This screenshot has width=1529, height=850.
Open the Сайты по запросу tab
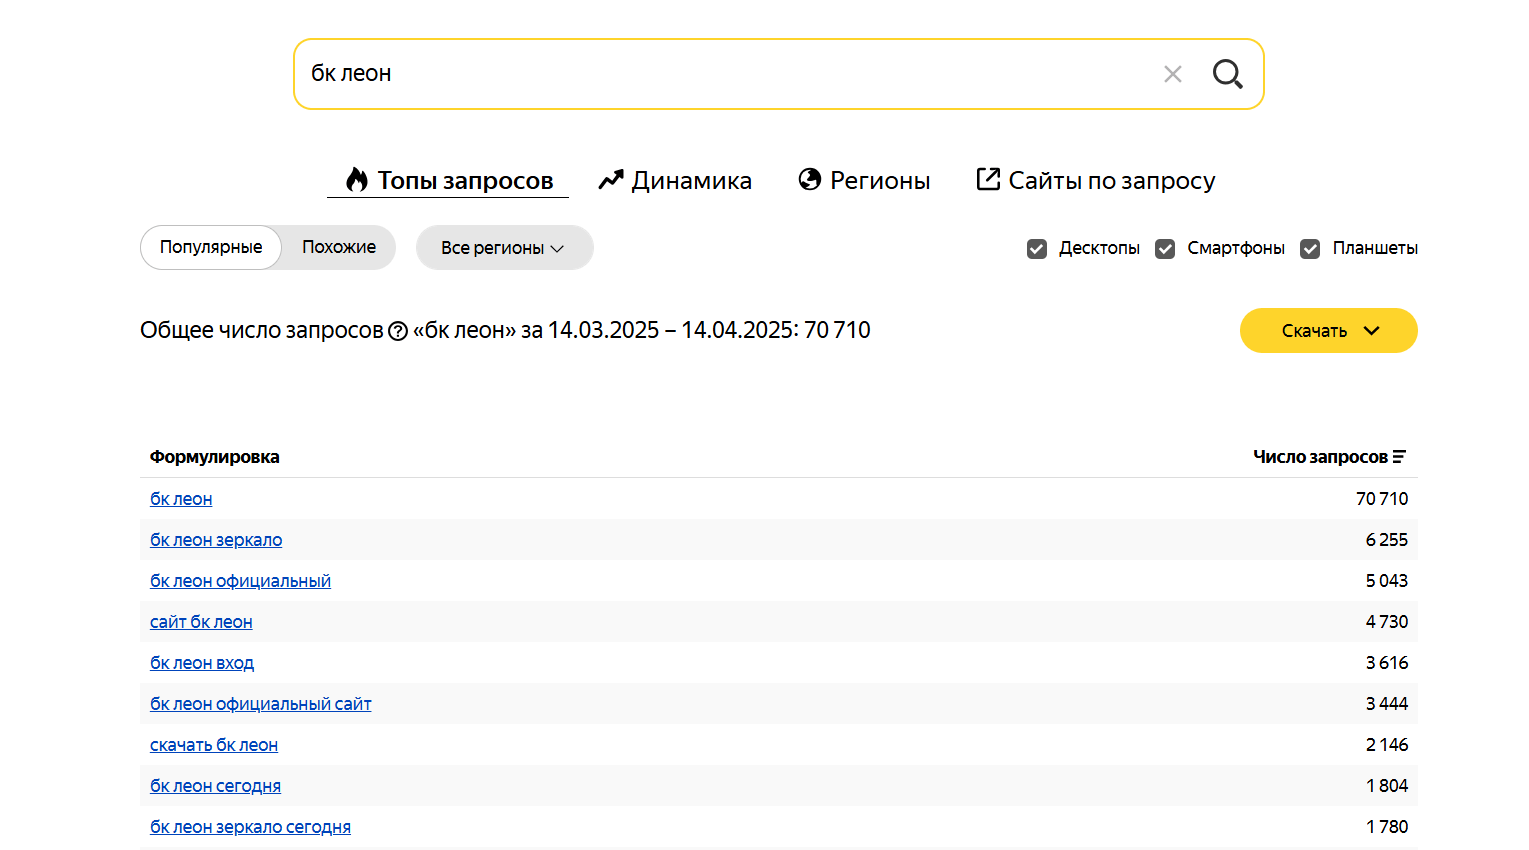[1096, 180]
